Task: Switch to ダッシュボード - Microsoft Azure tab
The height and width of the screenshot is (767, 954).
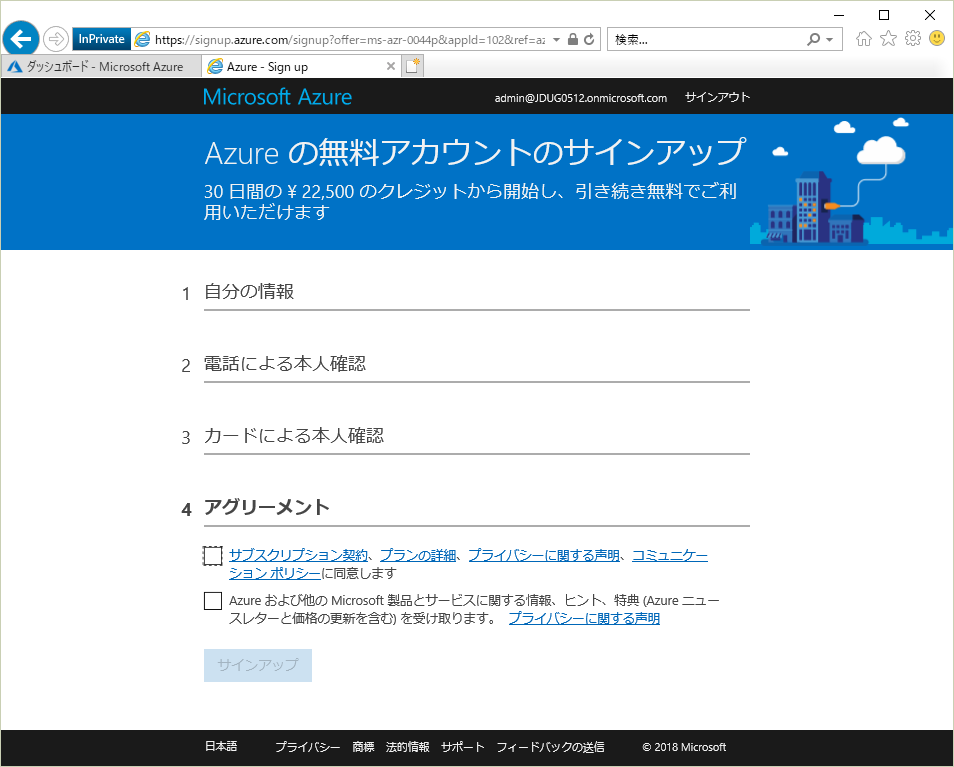Action: coord(101,66)
